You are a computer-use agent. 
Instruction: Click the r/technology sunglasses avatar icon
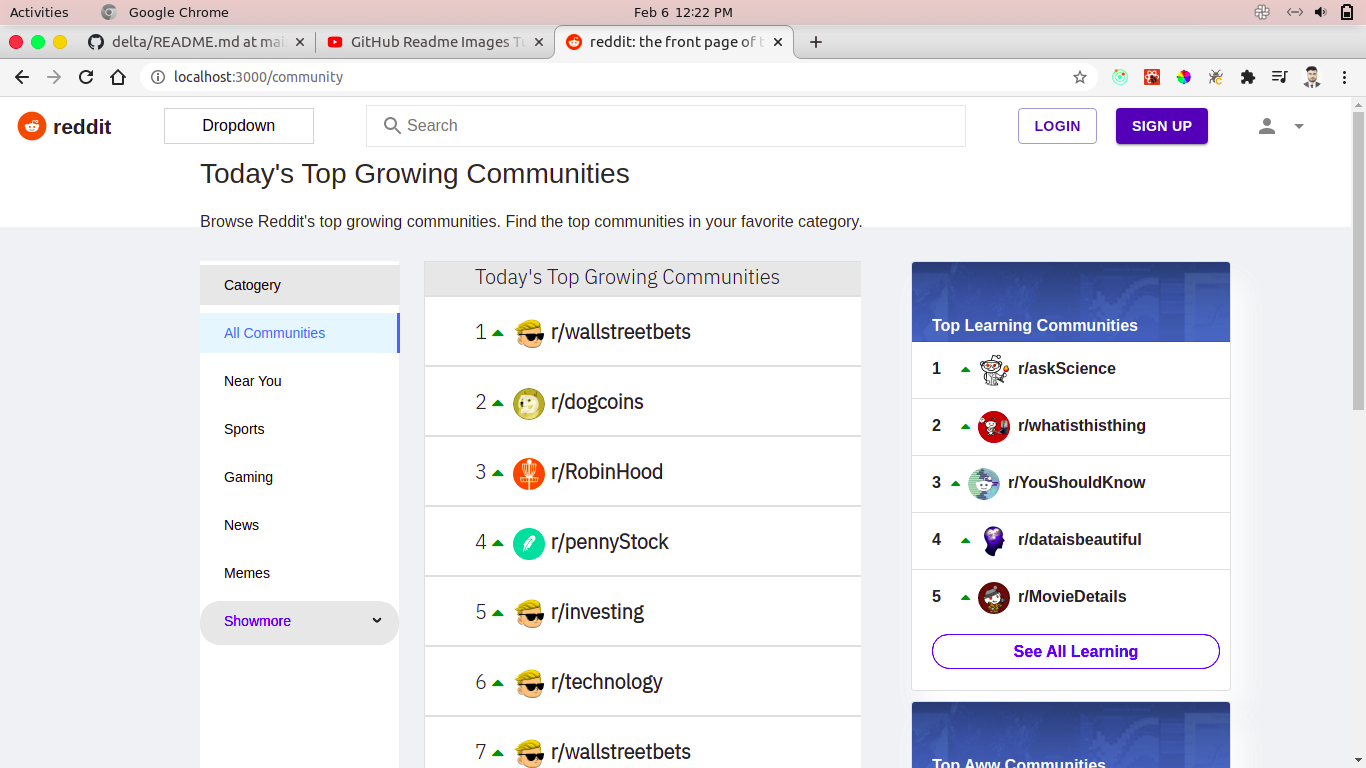[529, 683]
